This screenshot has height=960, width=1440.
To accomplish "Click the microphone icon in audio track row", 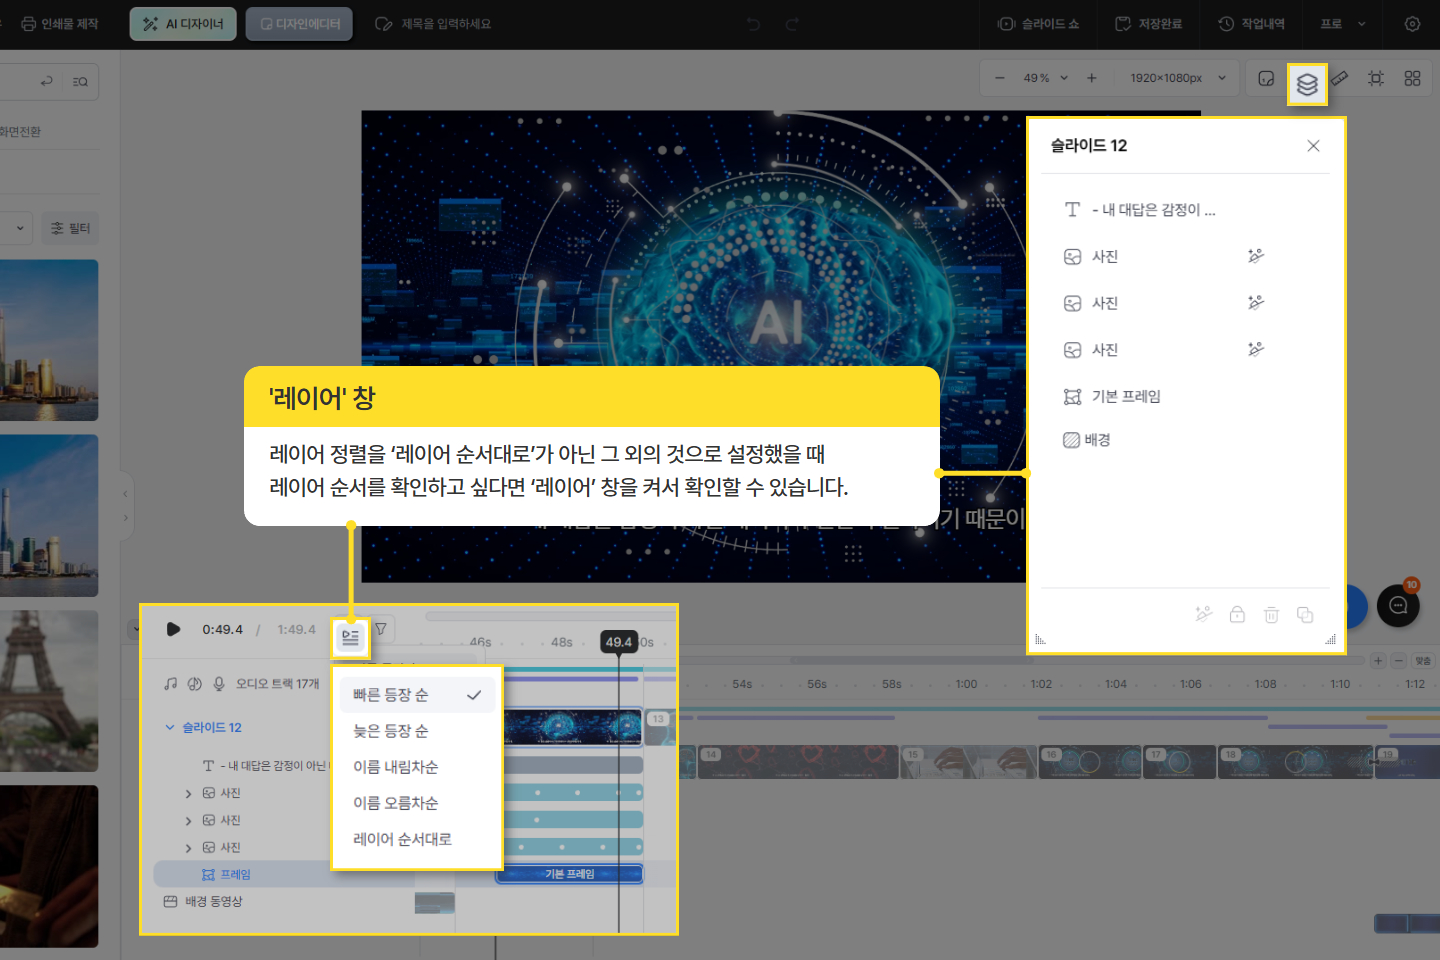I will click(219, 684).
